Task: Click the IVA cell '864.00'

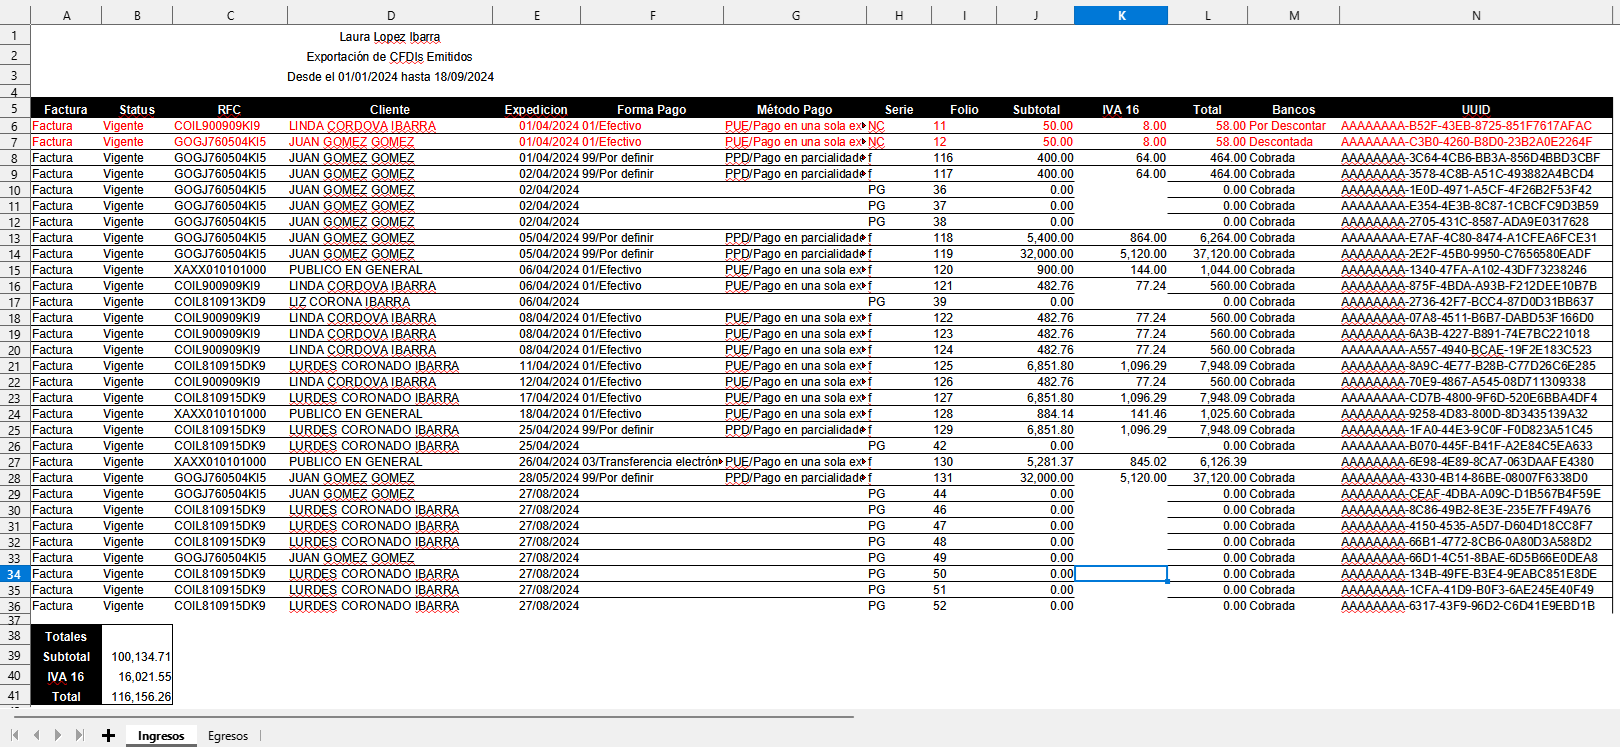Action: click(1121, 238)
